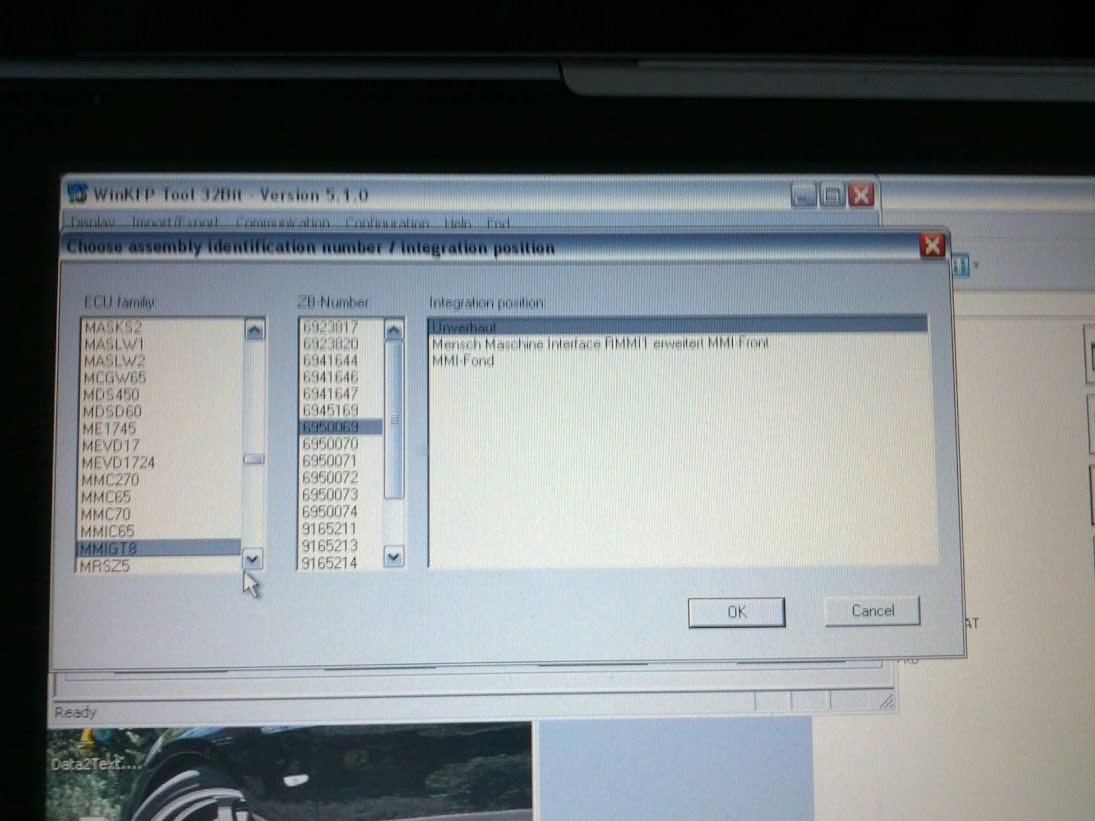Open Communication menu in WinKFP window
The height and width of the screenshot is (821, 1095).
pos(282,223)
